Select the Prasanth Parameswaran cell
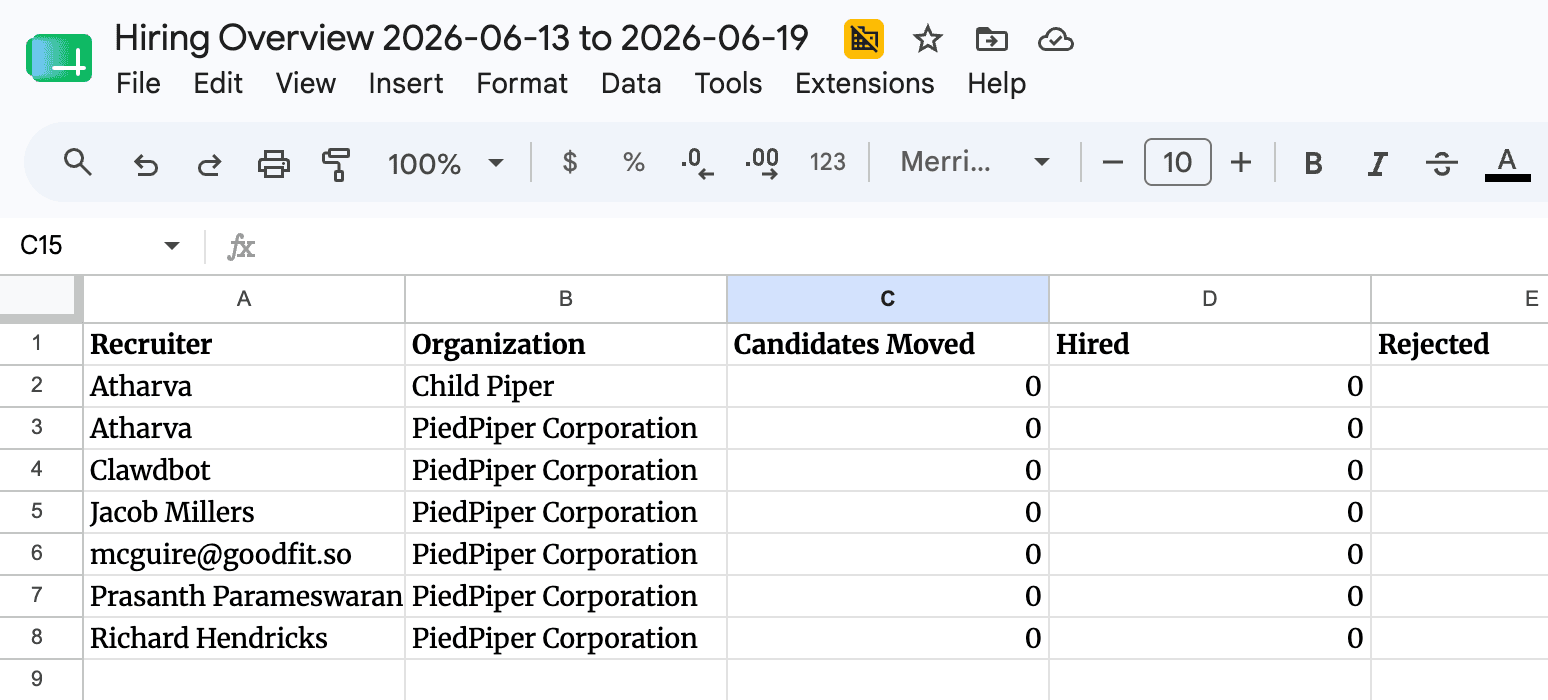 point(244,596)
